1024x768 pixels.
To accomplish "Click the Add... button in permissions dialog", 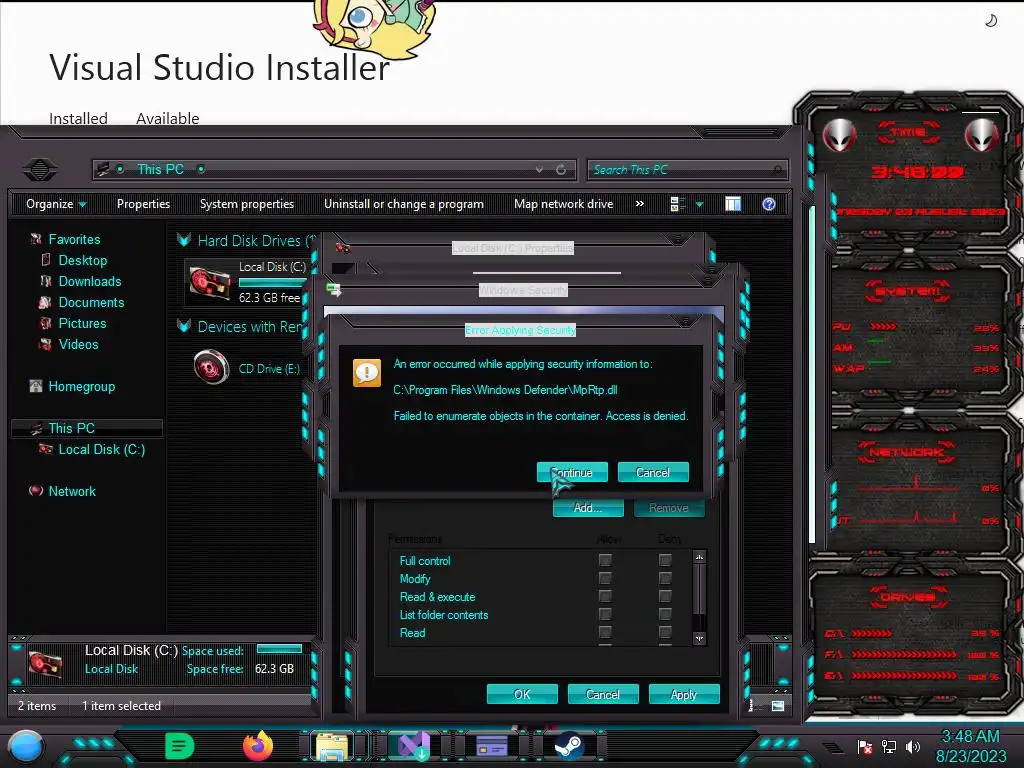I will [x=588, y=507].
